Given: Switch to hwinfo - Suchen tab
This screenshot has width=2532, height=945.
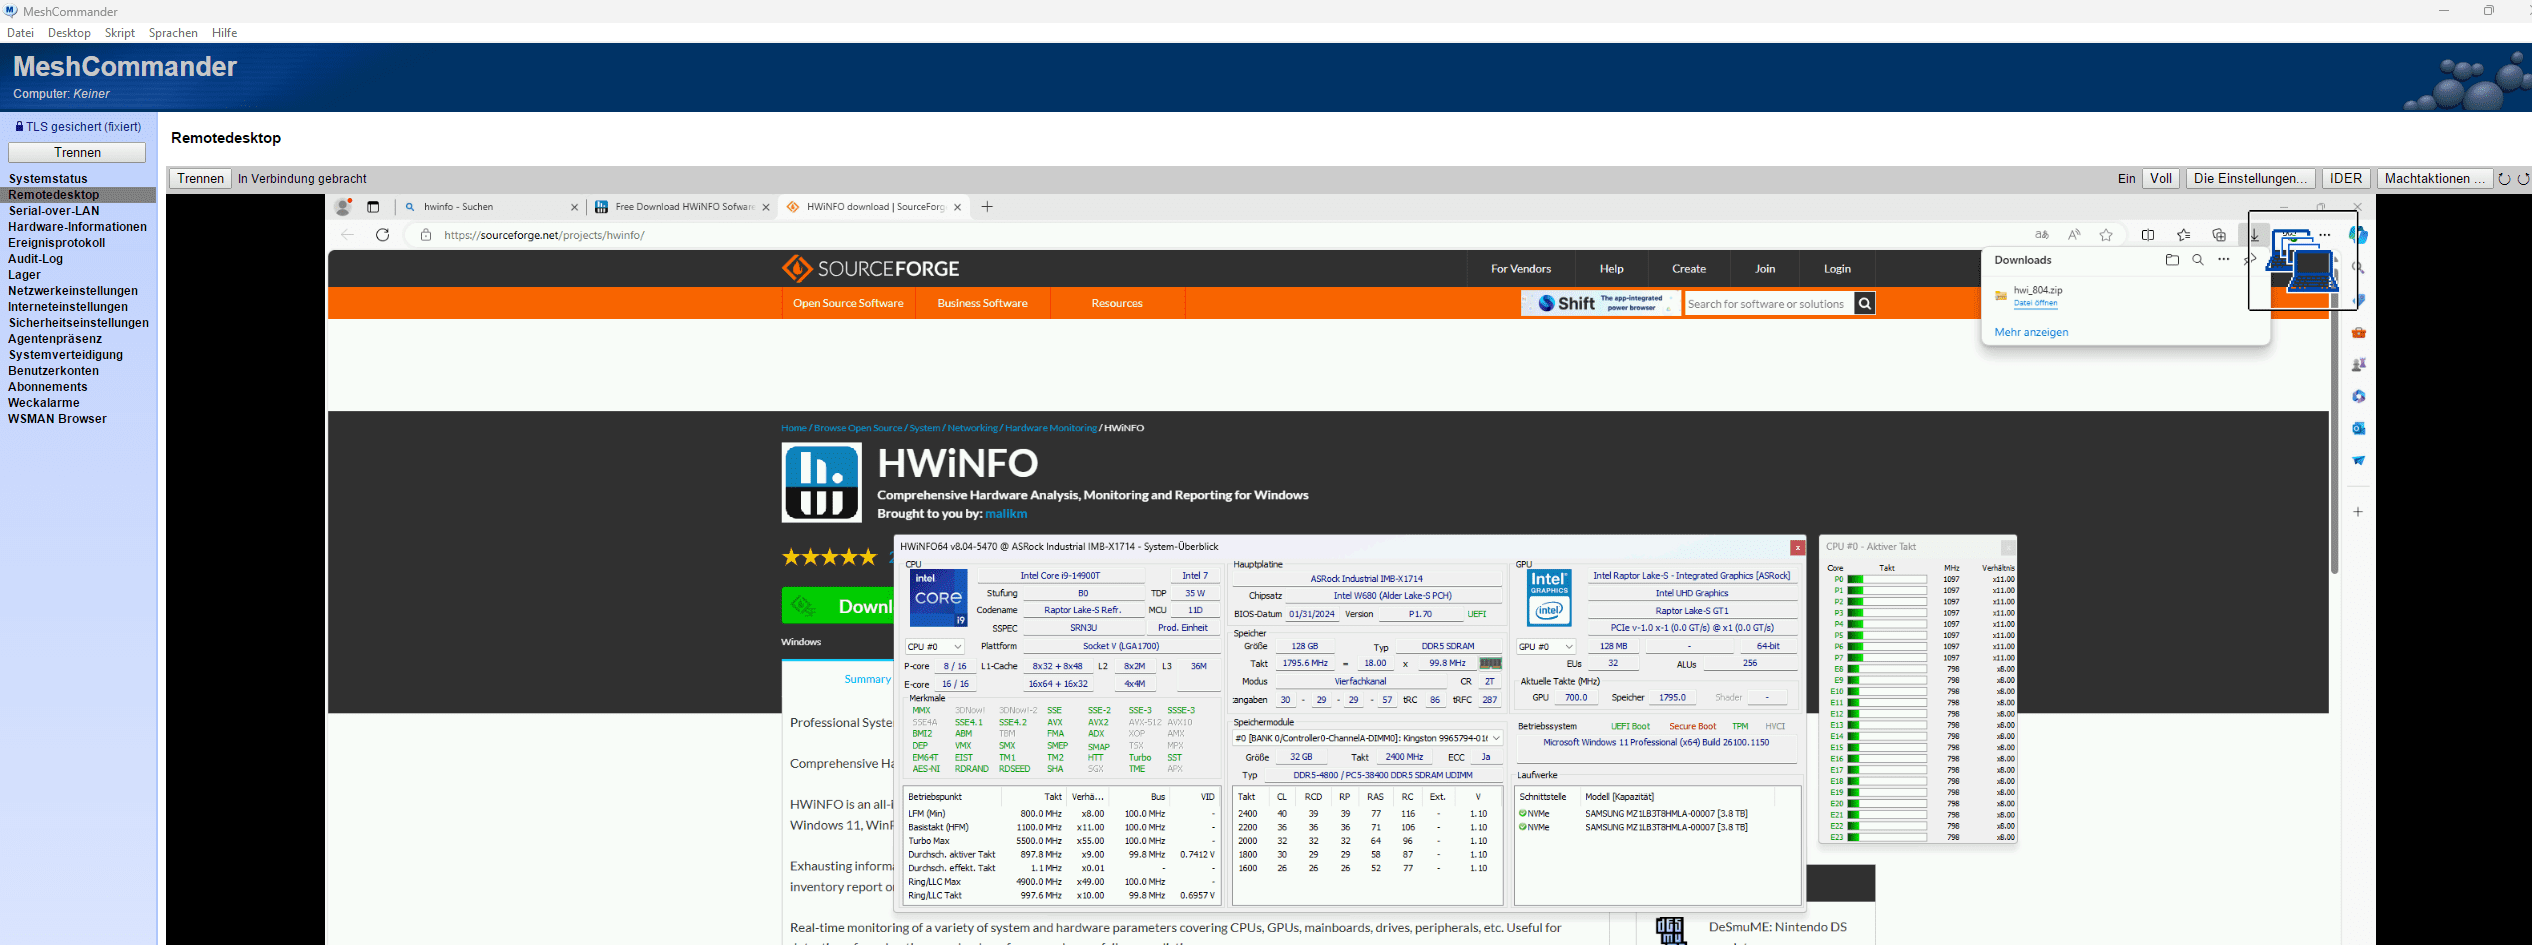Looking at the screenshot, I should click(x=488, y=207).
